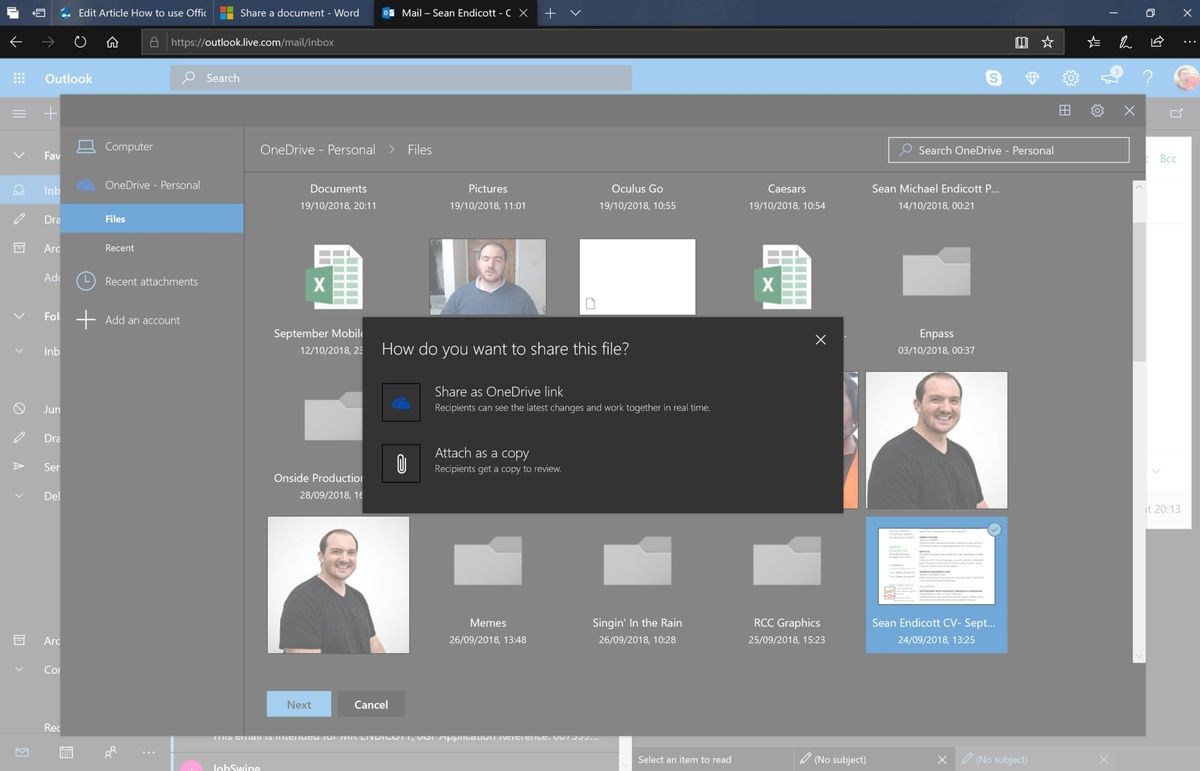Open Skype panel from the Outlook header
1200x771 pixels.
click(993, 78)
